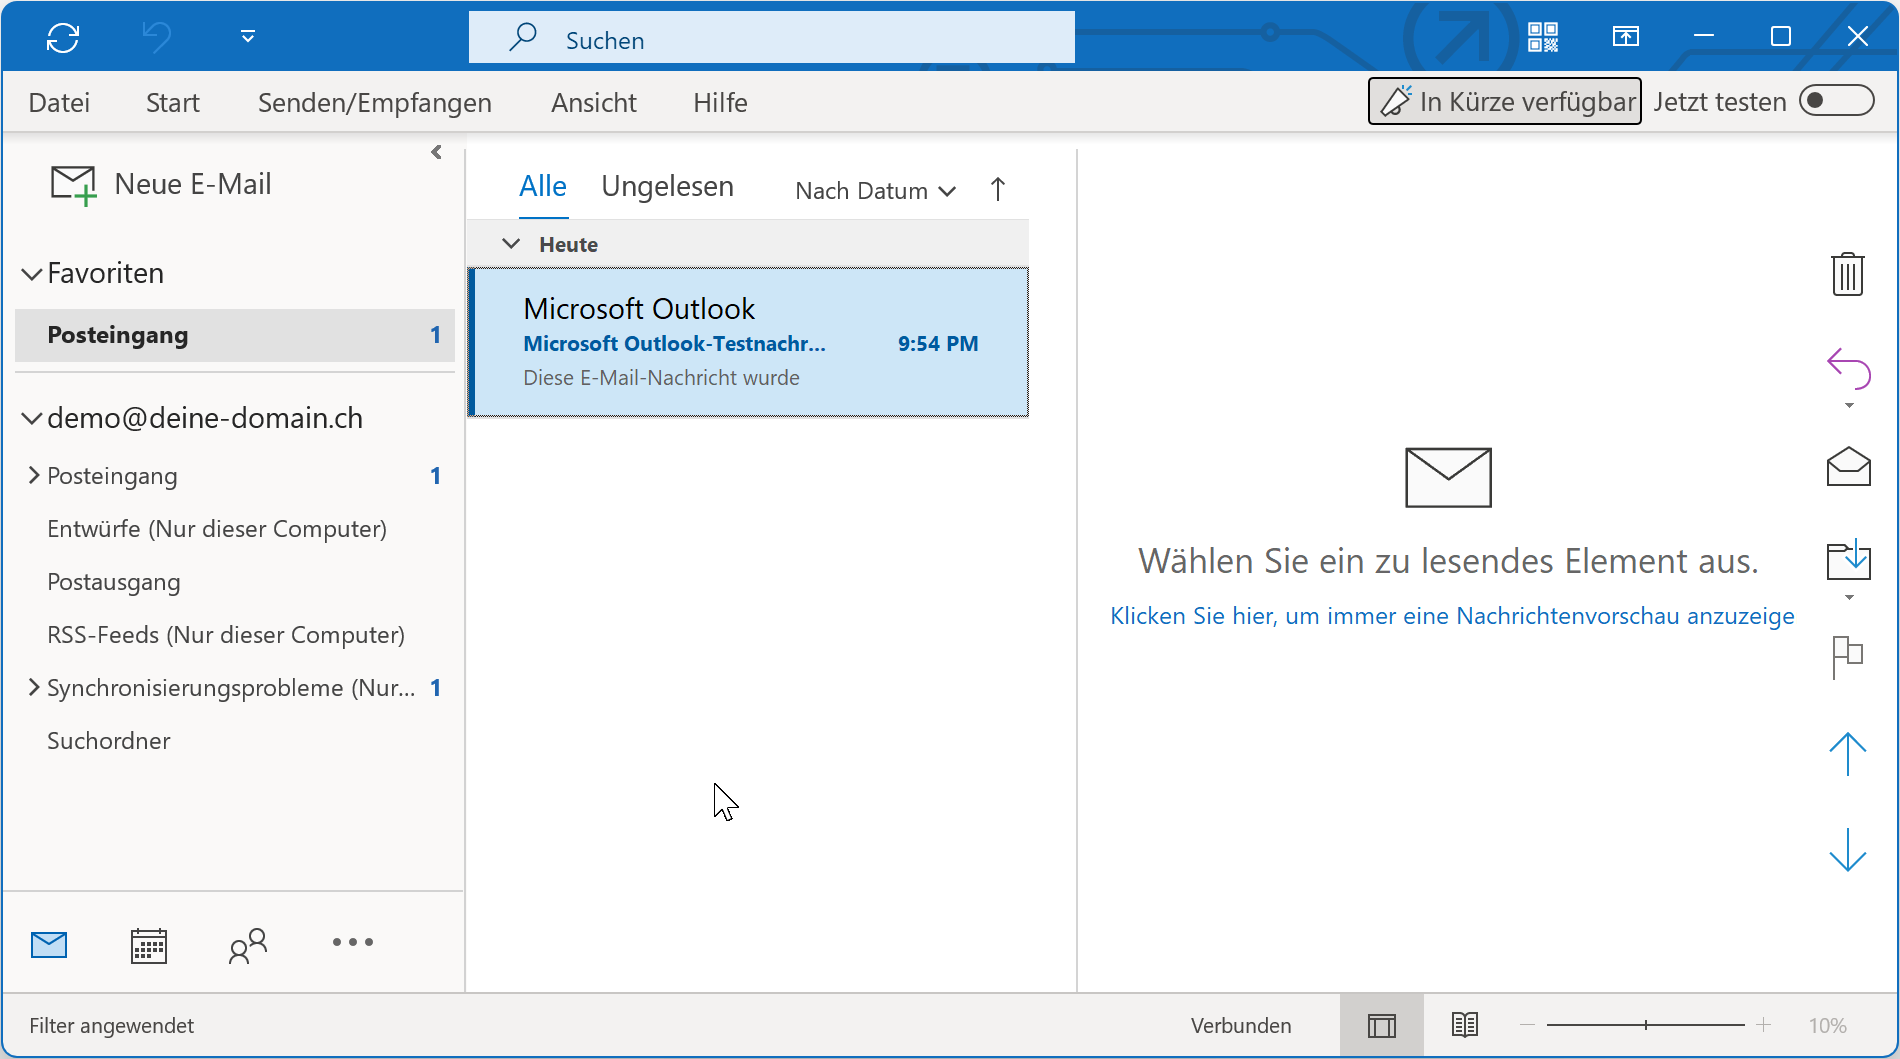Open the Ansicht tab

[594, 102]
